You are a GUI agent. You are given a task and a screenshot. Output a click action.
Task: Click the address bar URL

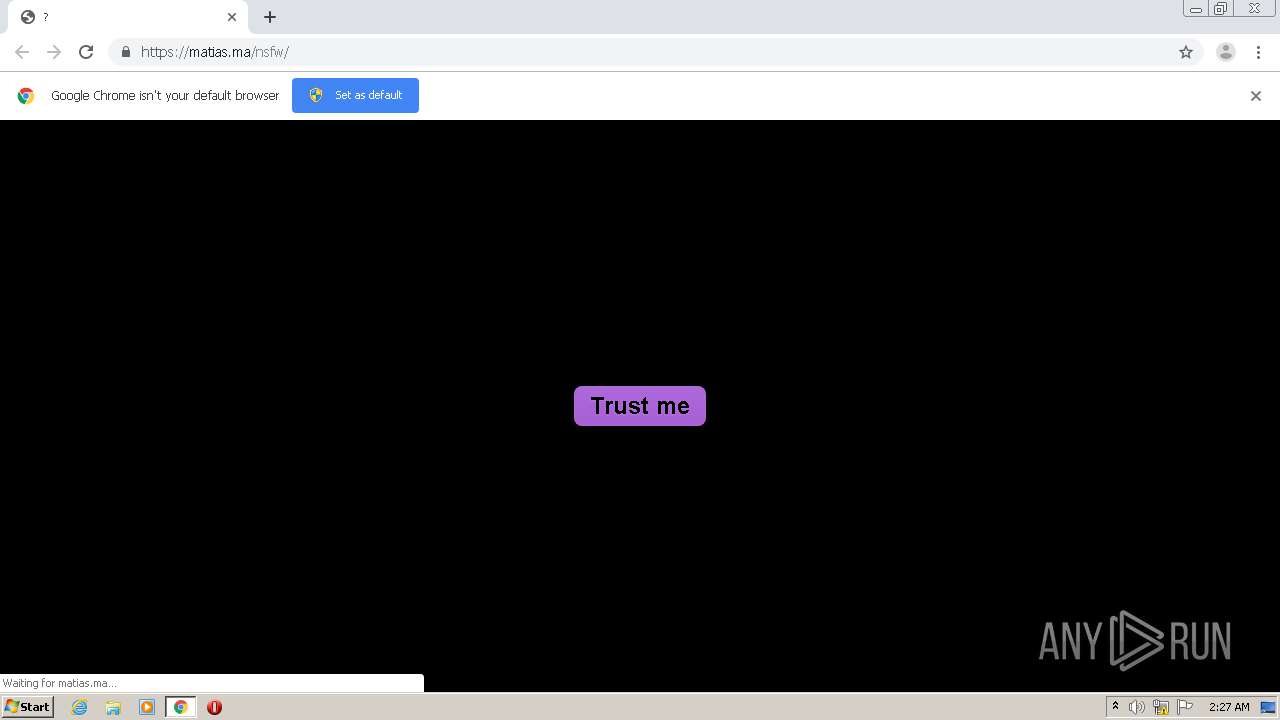coord(215,52)
